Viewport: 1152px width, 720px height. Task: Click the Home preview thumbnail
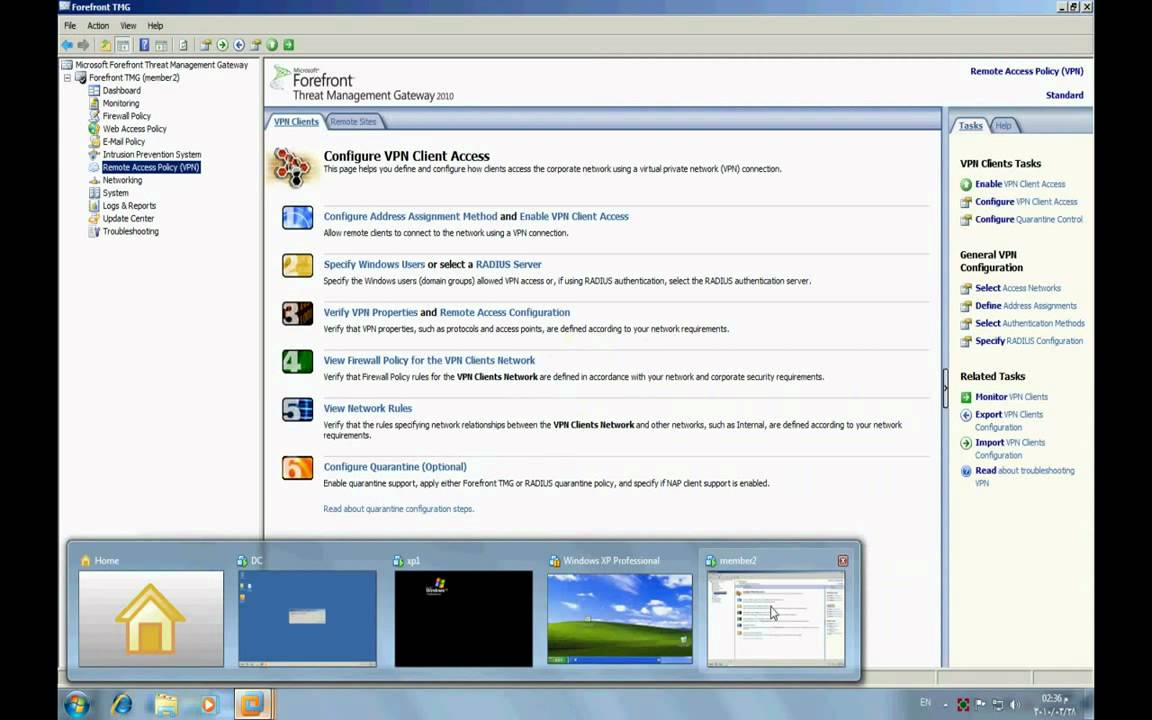[151, 619]
